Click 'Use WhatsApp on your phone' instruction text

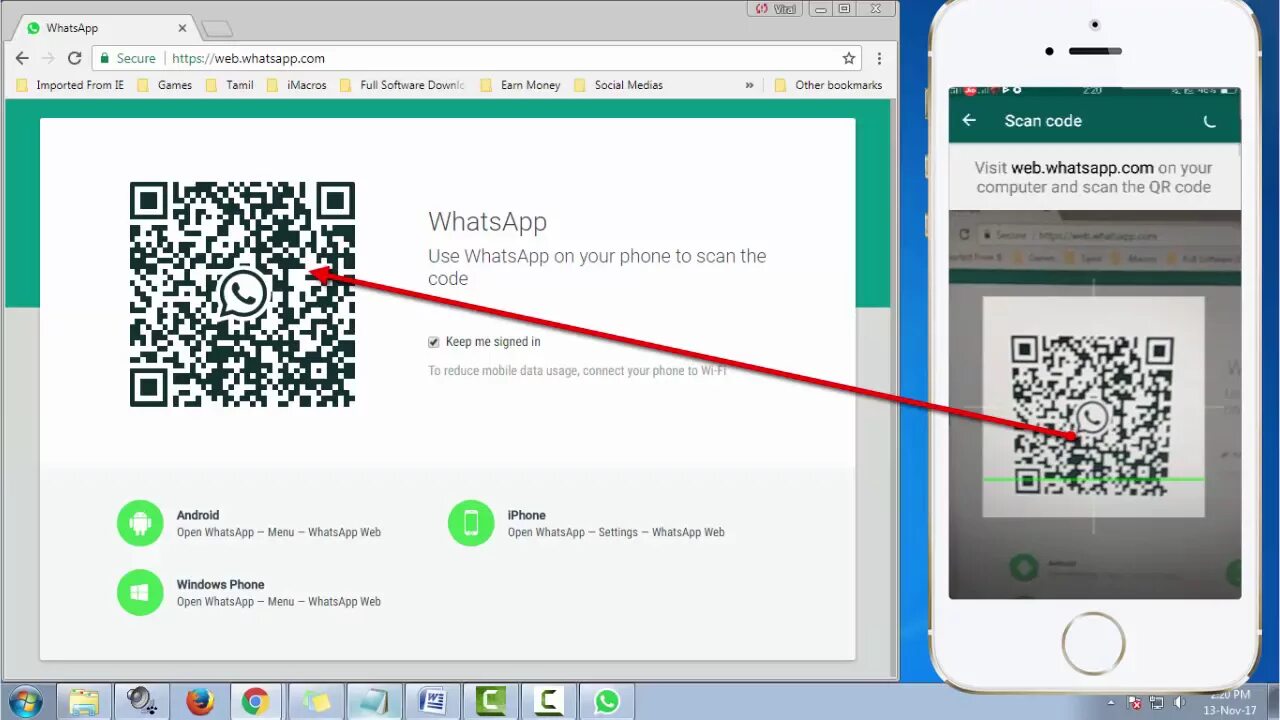tap(597, 267)
